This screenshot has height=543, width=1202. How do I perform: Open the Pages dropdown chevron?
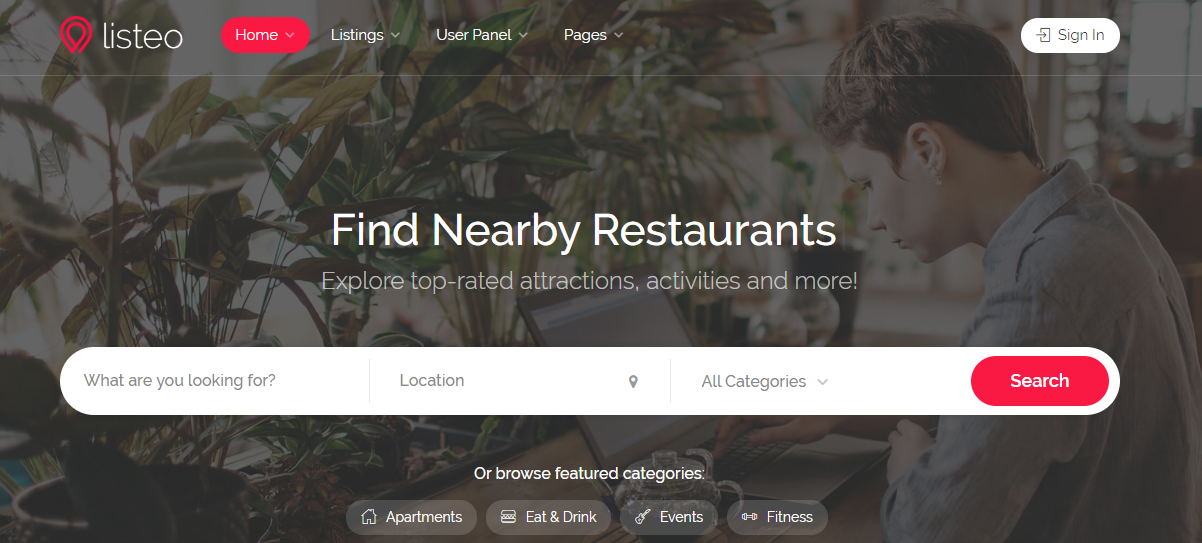coord(619,35)
